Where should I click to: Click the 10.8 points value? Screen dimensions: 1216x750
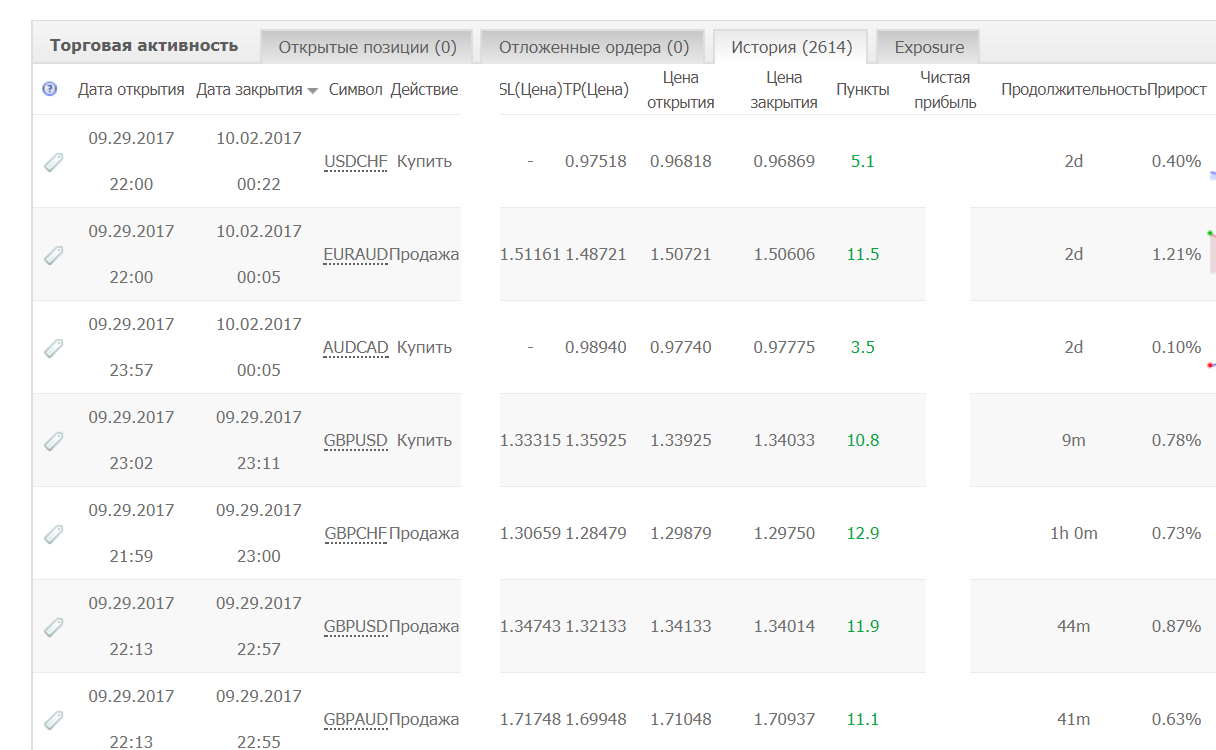pos(863,440)
